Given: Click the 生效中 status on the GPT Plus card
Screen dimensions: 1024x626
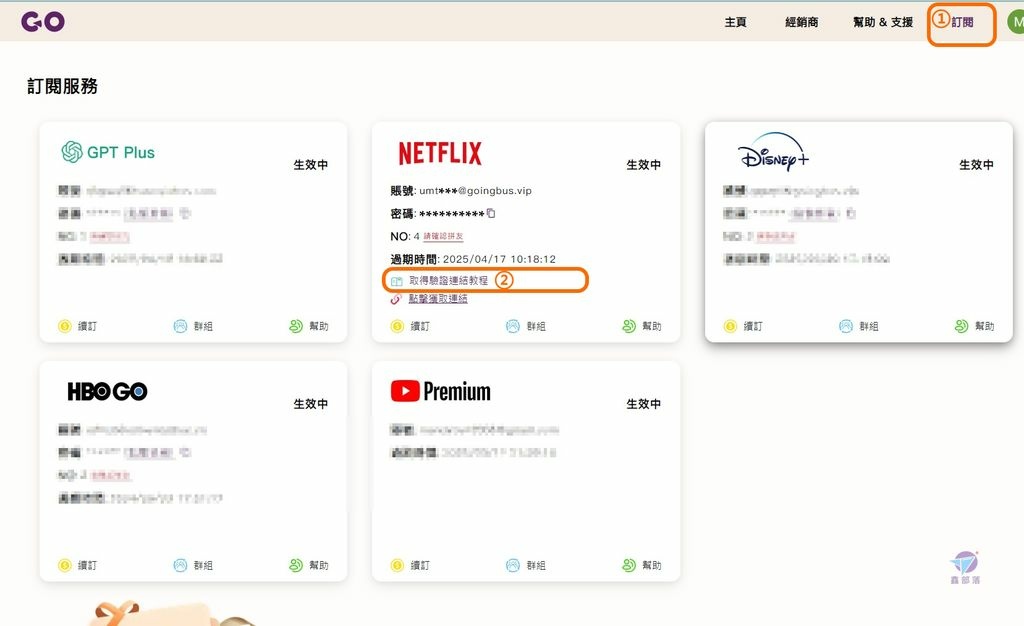Looking at the screenshot, I should 311,165.
